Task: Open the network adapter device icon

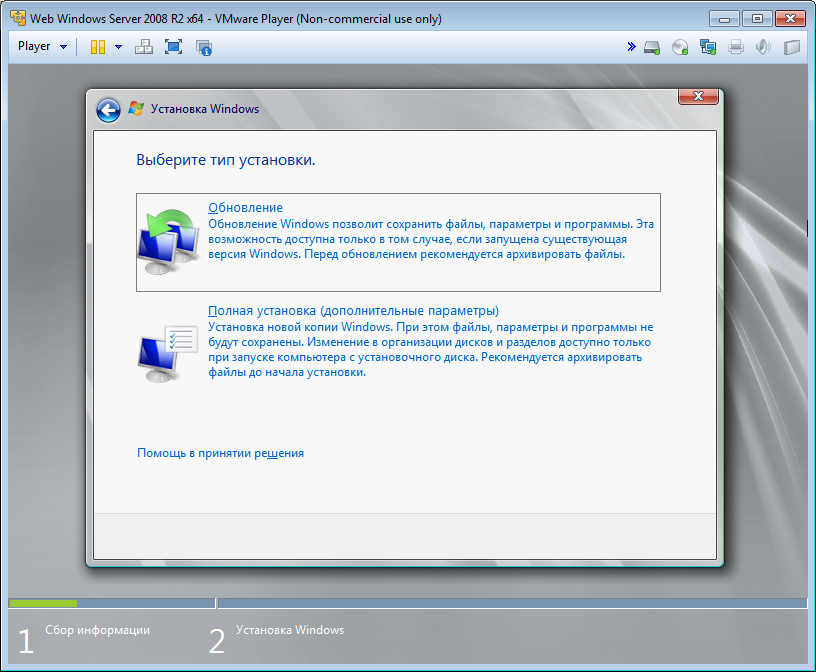Action: pyautogui.click(x=708, y=47)
